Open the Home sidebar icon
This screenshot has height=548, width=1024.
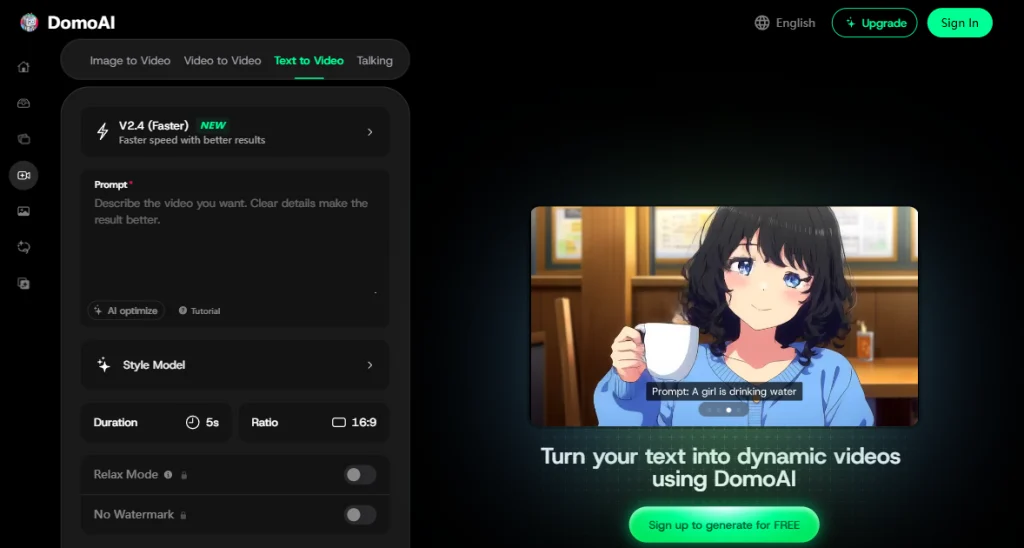pyautogui.click(x=24, y=67)
